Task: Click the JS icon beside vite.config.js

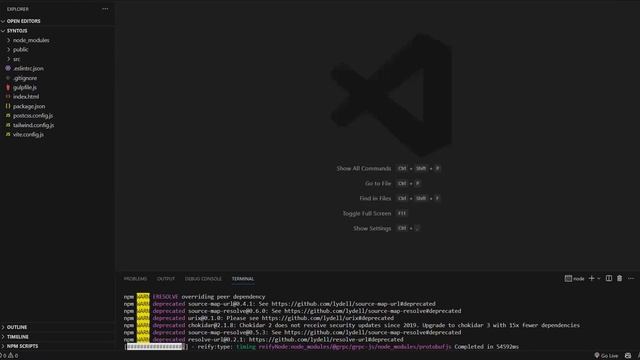Action: 8,134
